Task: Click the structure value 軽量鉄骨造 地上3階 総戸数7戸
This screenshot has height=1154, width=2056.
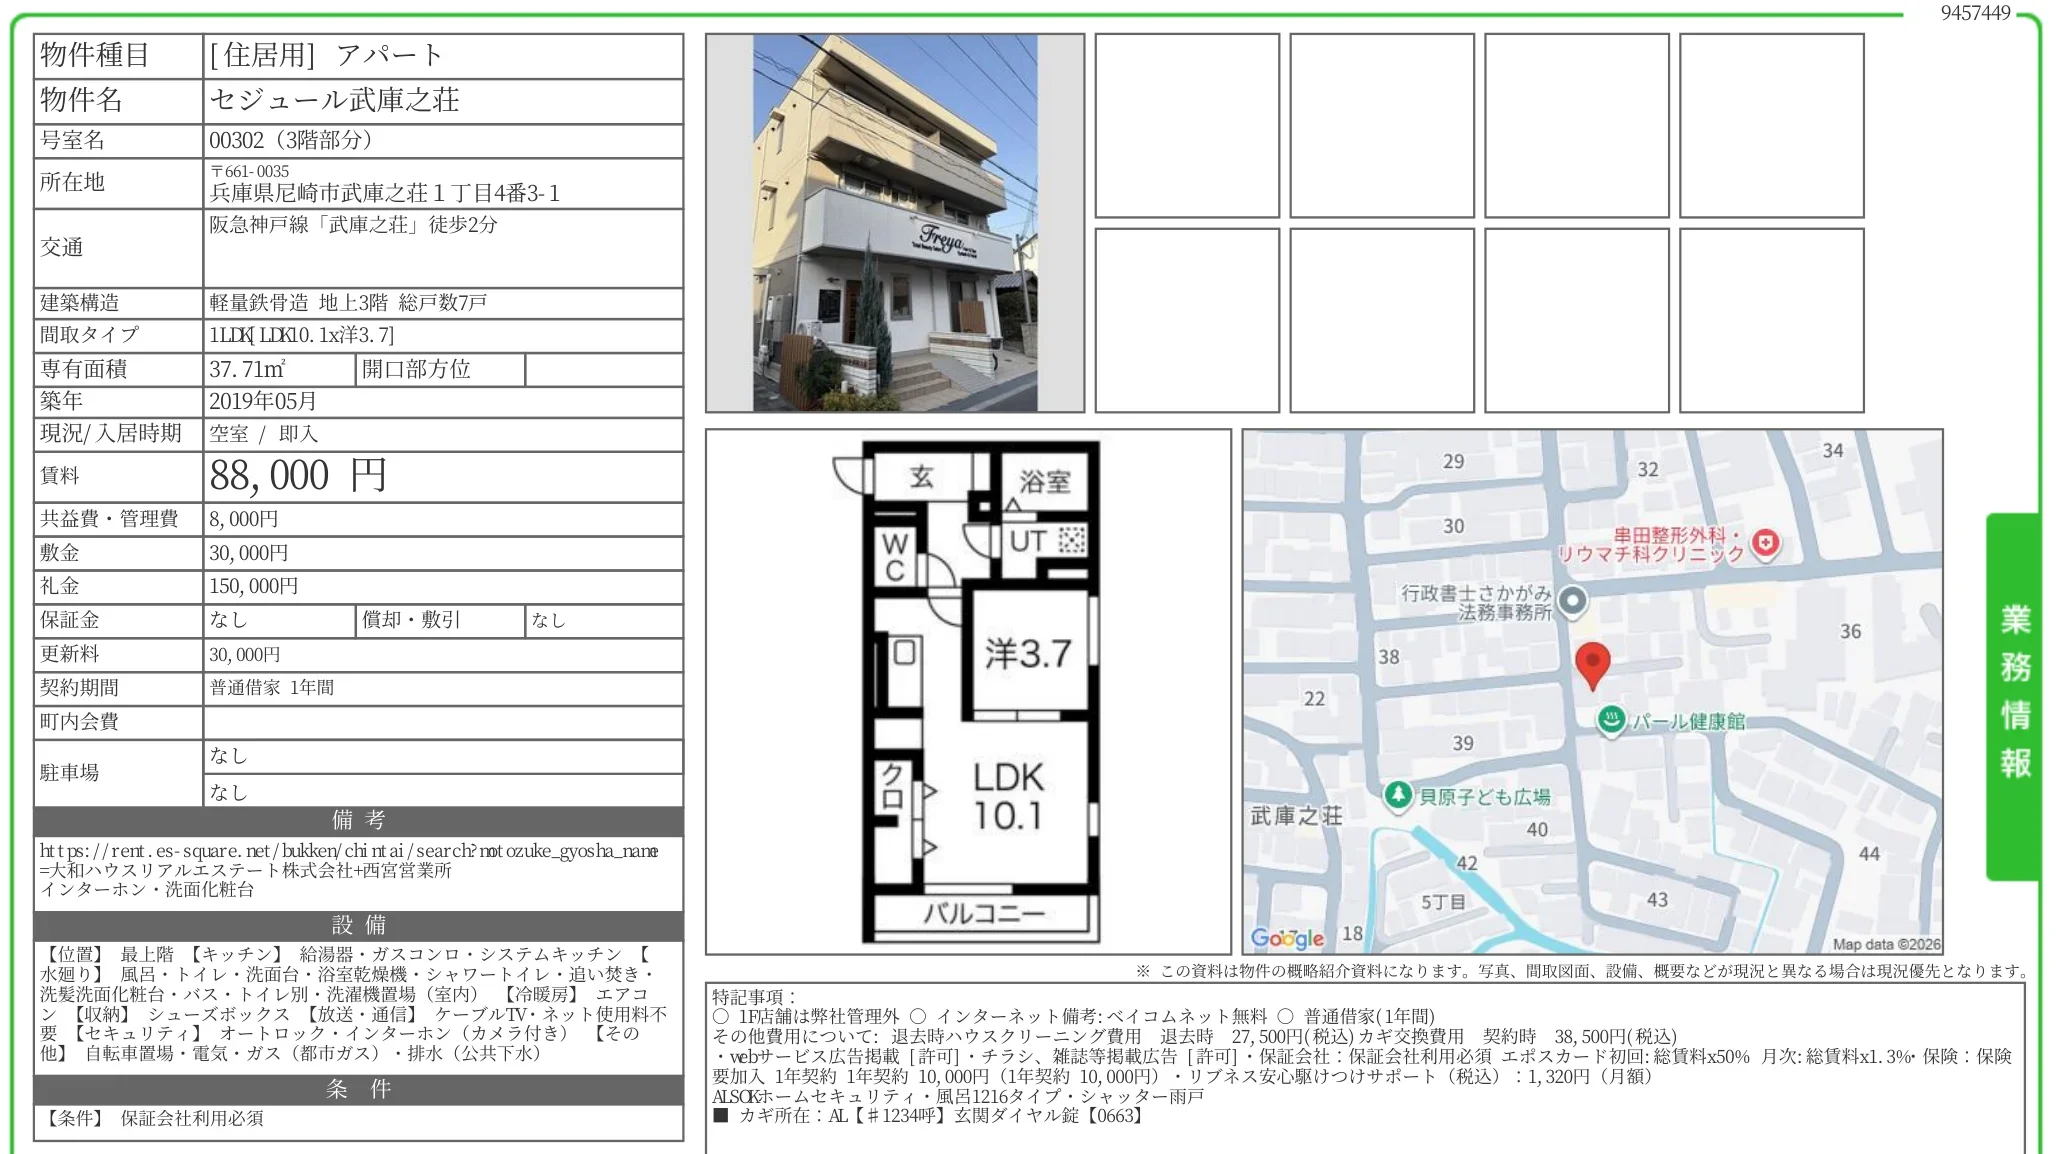Action: click(348, 302)
